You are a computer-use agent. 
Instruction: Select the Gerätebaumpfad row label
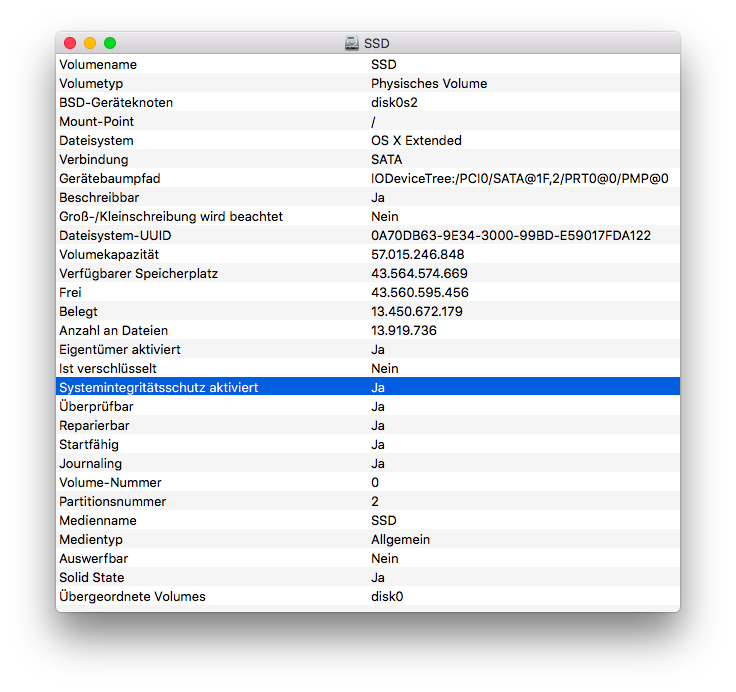pyautogui.click(x=110, y=179)
